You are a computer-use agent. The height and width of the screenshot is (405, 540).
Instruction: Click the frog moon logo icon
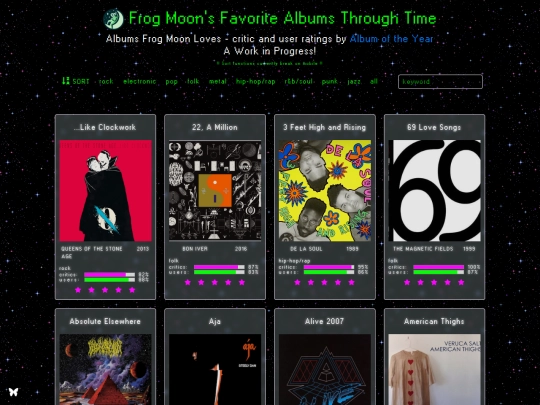point(113,19)
